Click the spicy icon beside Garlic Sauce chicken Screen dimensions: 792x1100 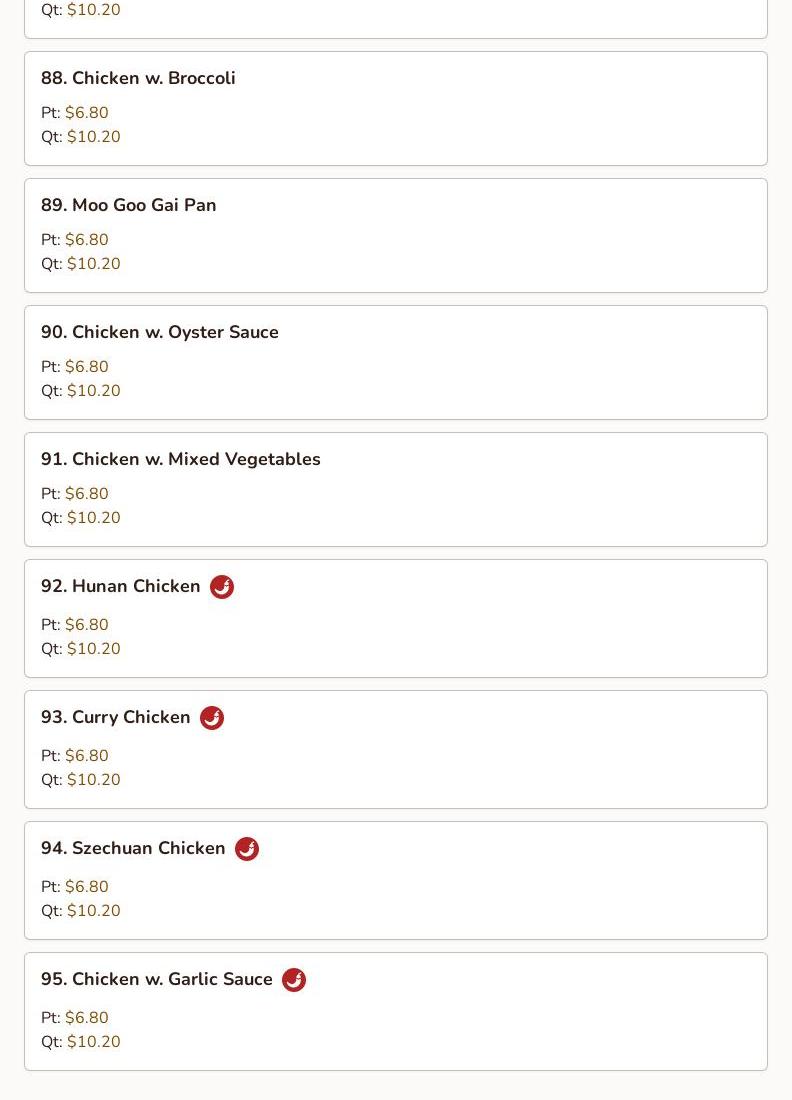click(294, 980)
